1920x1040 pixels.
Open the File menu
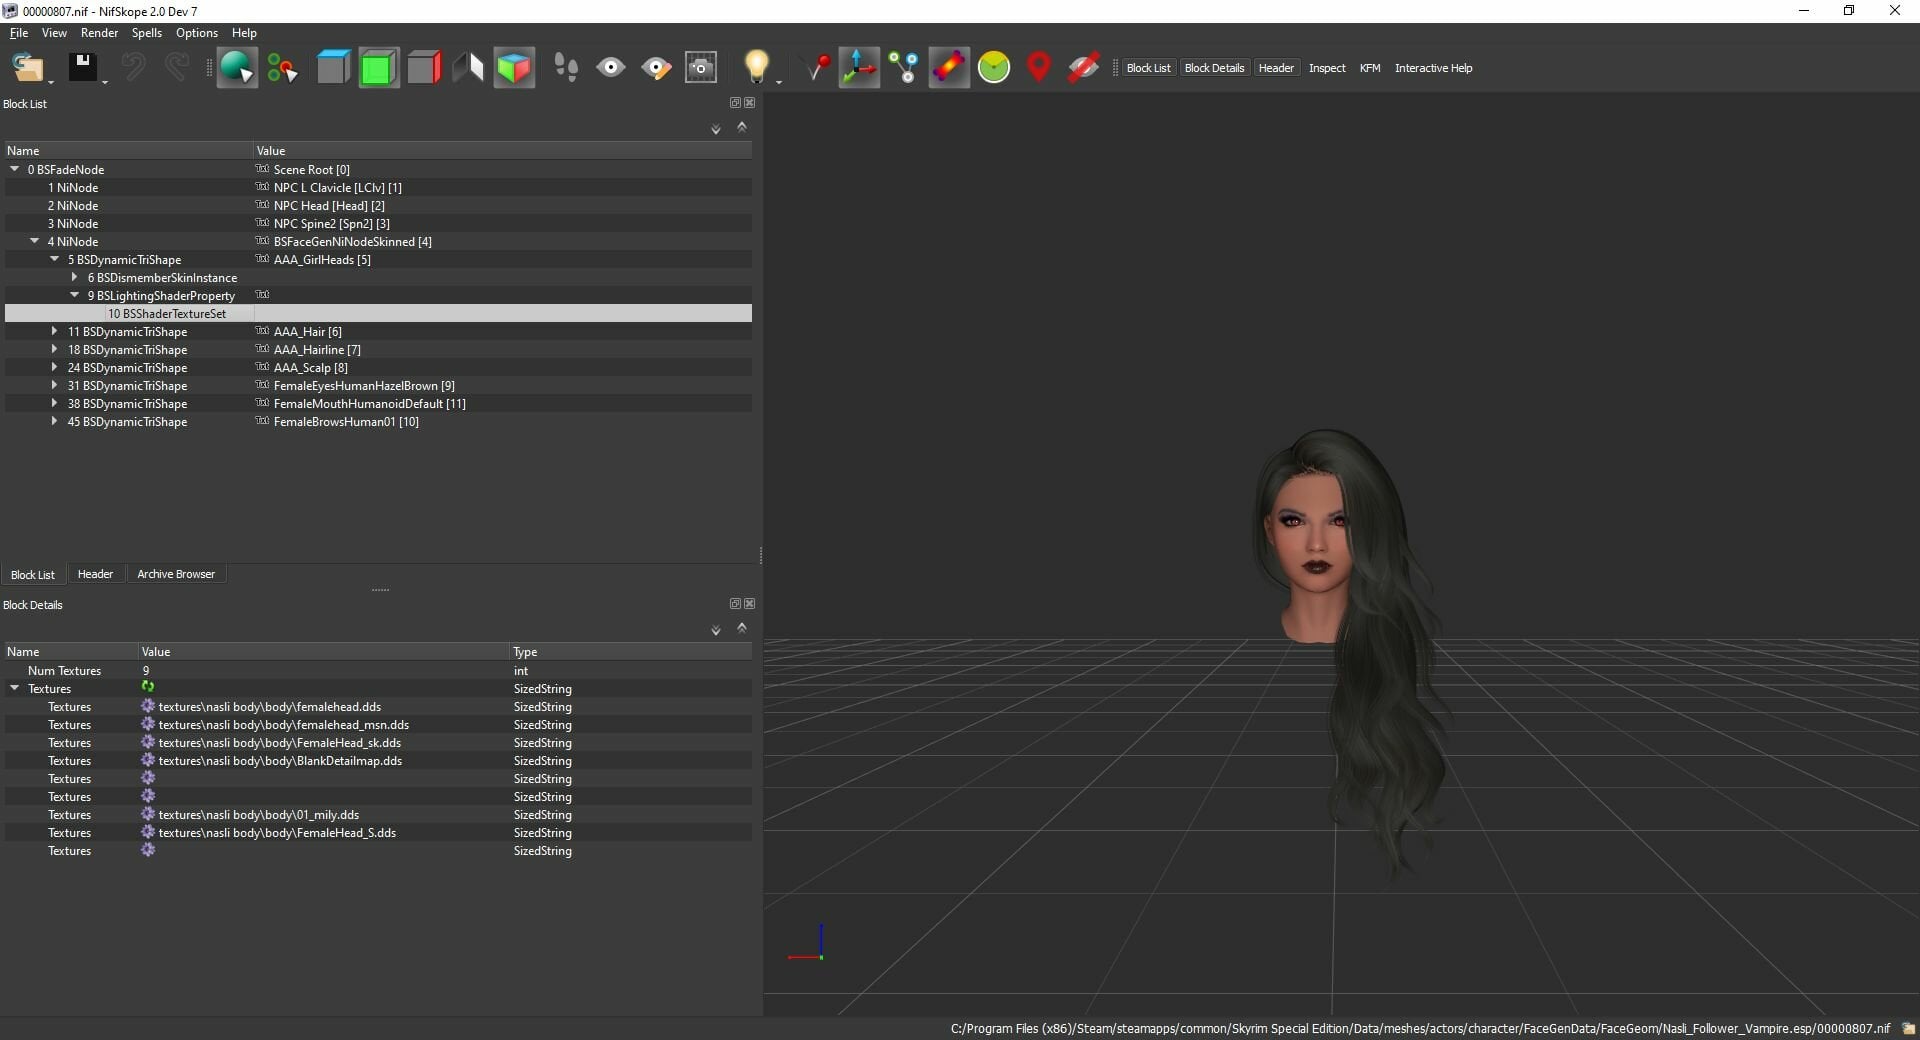pyautogui.click(x=19, y=33)
